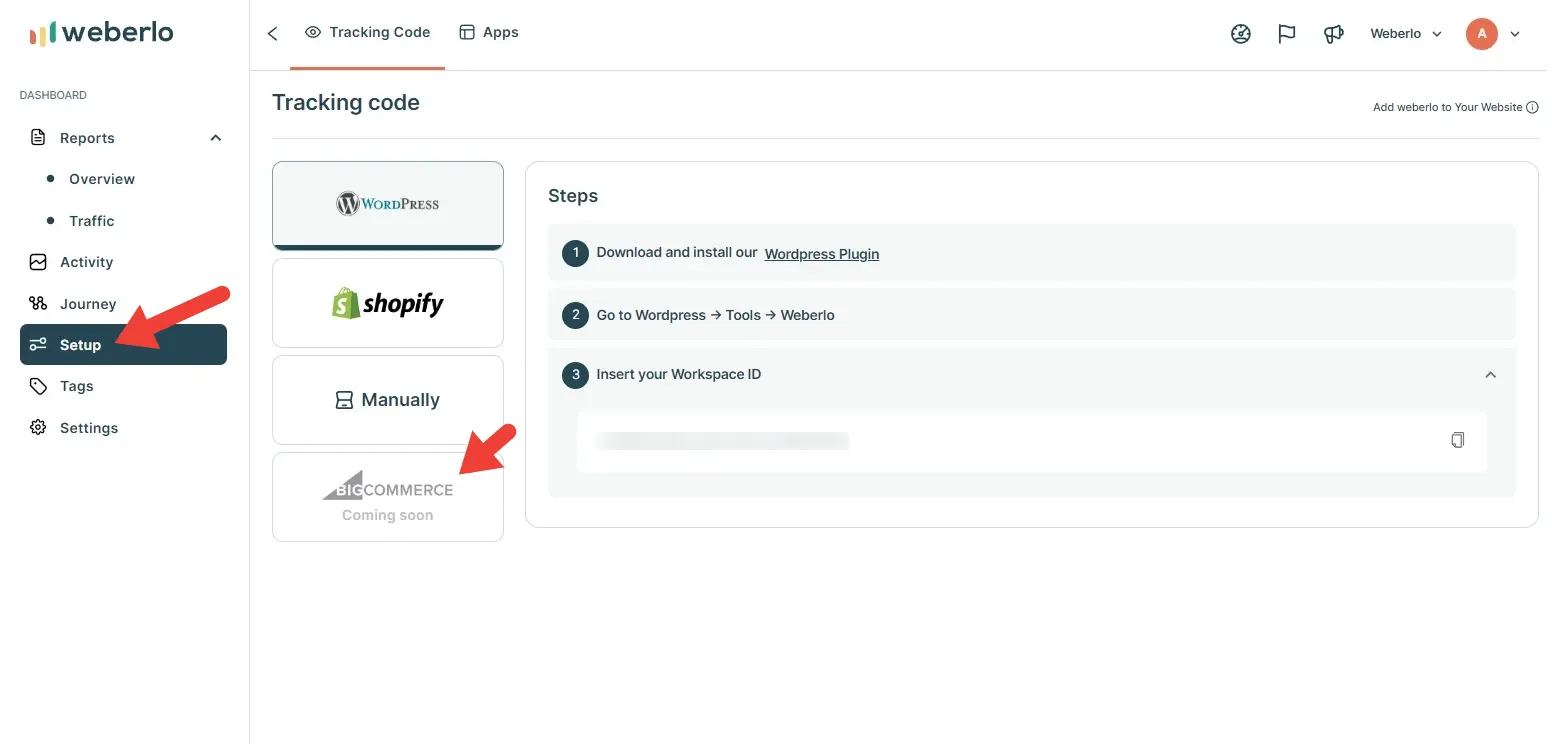Collapse the Insert your Workspace ID step
Image resolution: width=1552 pixels, height=744 pixels.
(x=1491, y=375)
